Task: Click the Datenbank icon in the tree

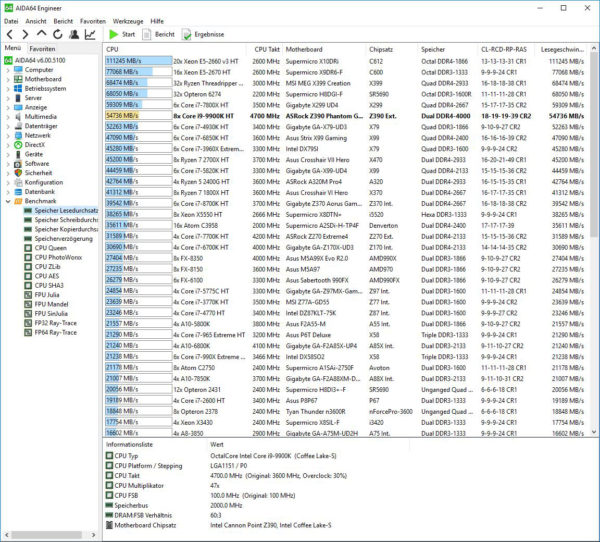Action: tap(18, 192)
